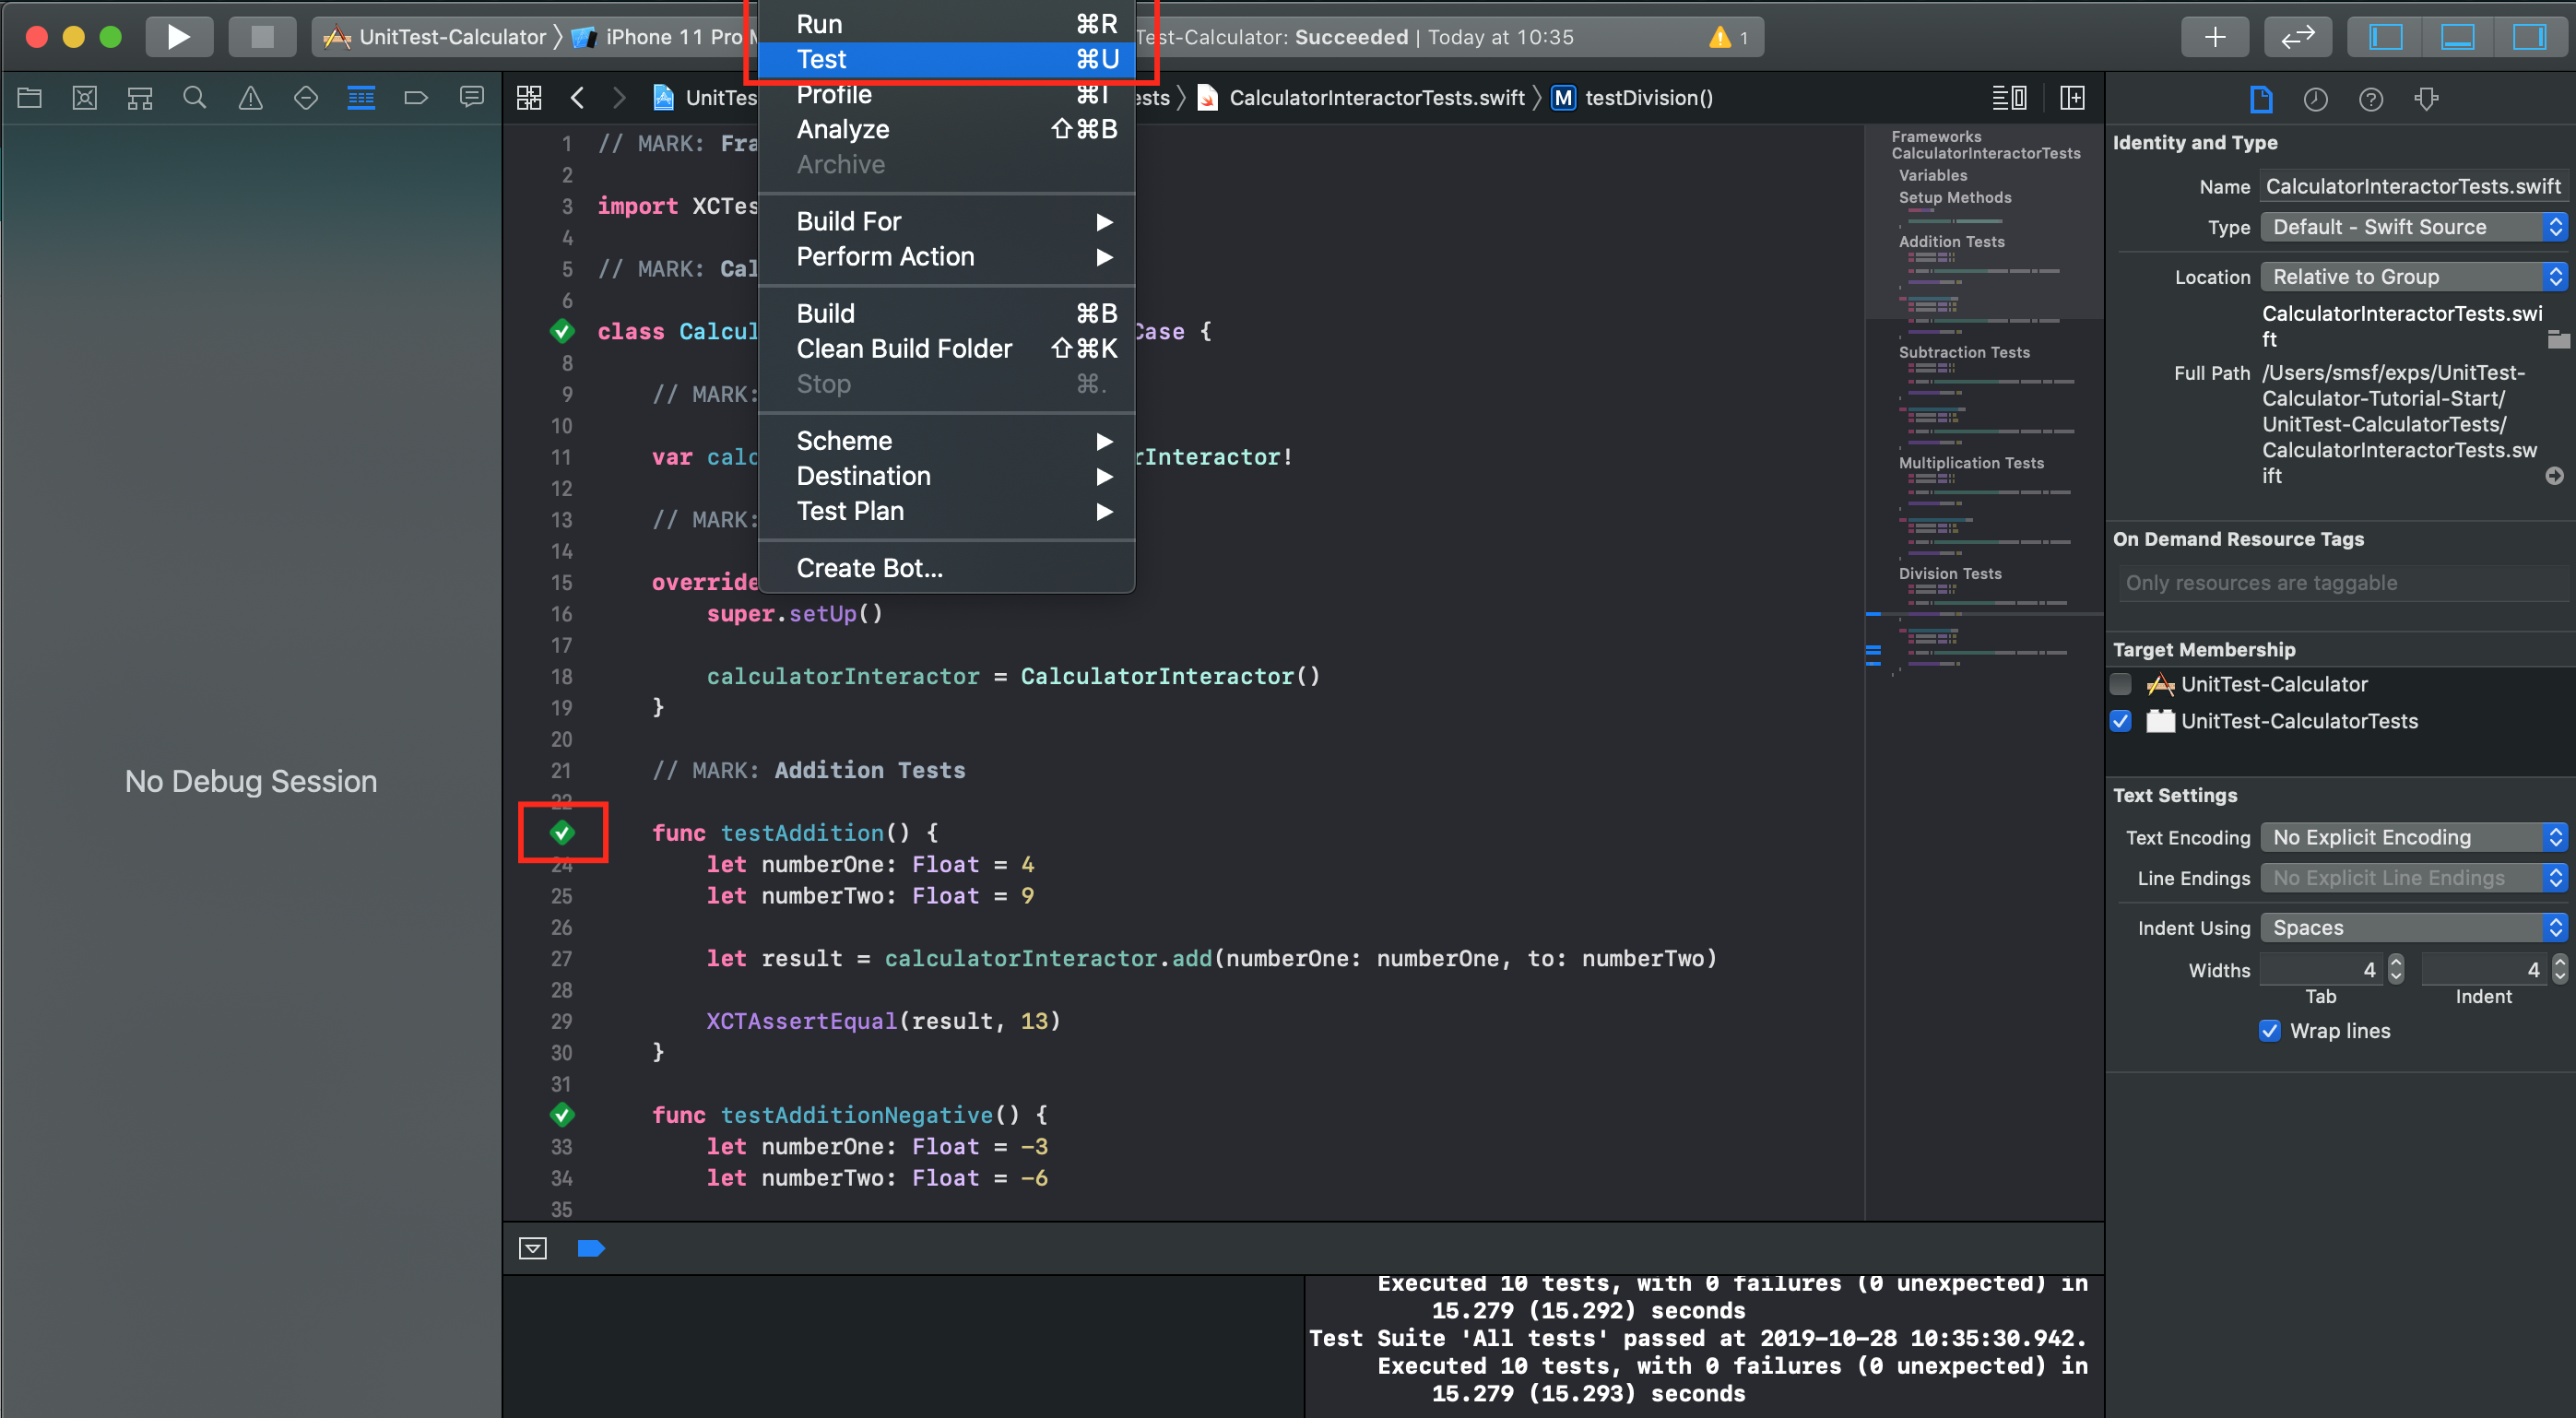Screen dimensions: 2576x1418
Task: Click CalculatorInteractorTests.swift in jump bar
Action: pos(1361,98)
